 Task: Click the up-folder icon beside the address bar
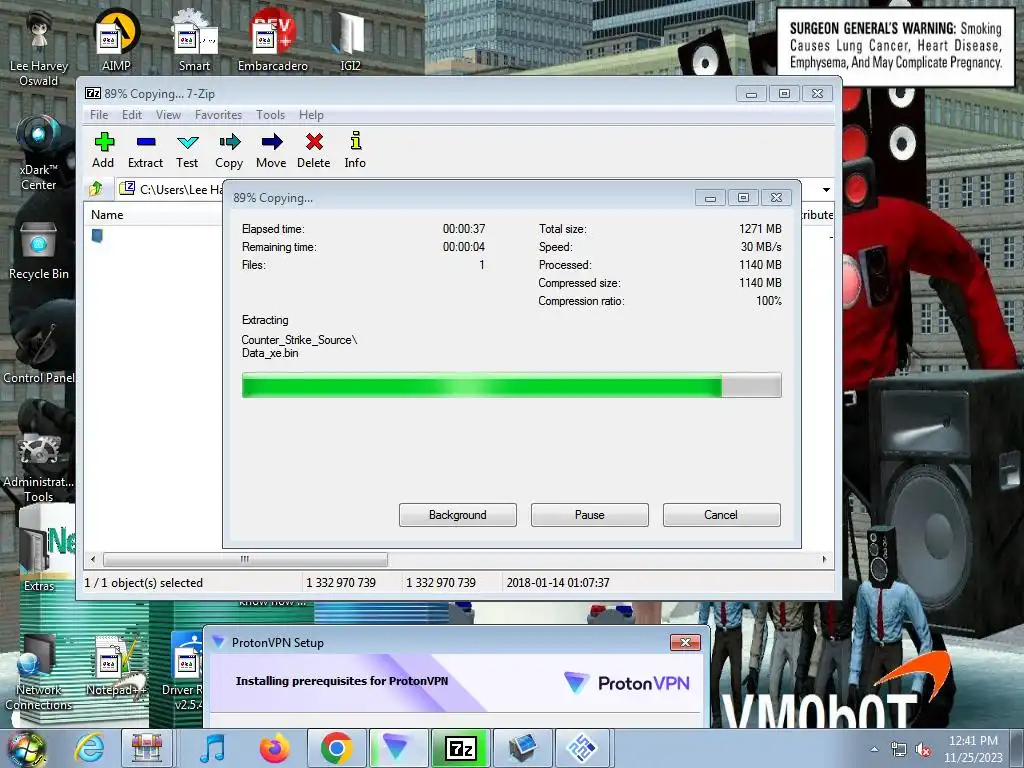coord(96,189)
